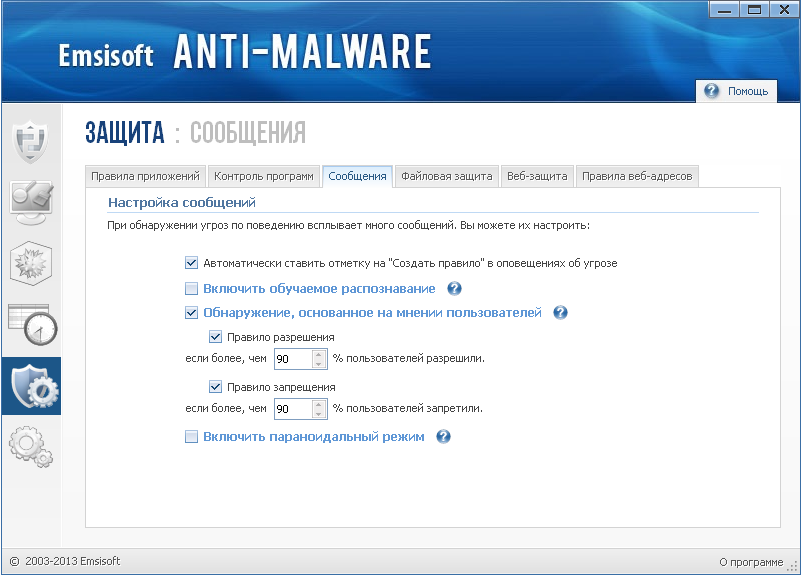Click the Настройка сообщений heading
This screenshot has height=575, width=801.
[182, 203]
